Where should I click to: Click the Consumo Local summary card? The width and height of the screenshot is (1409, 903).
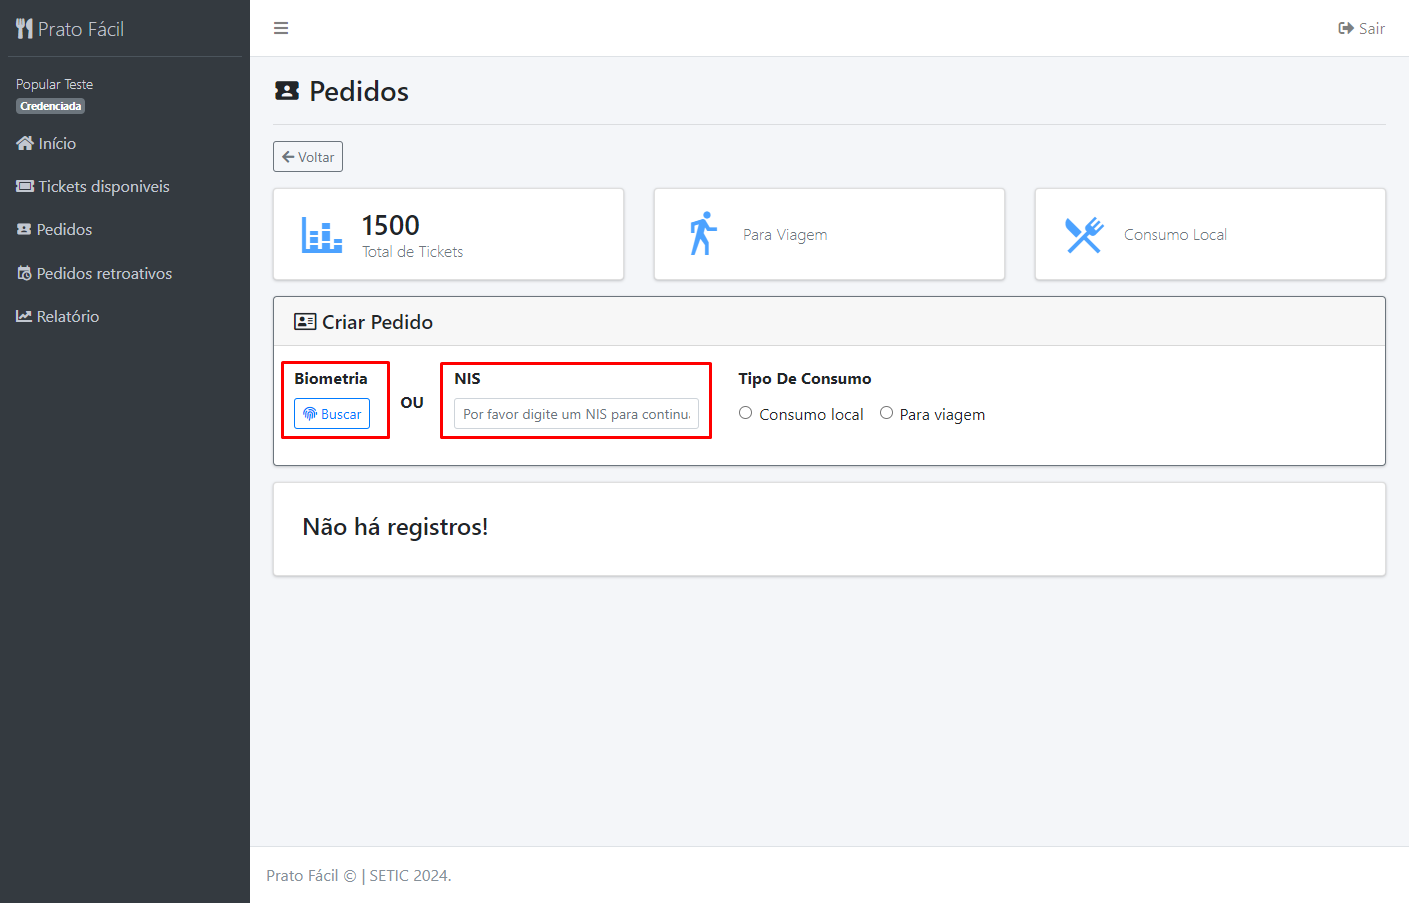click(1209, 234)
